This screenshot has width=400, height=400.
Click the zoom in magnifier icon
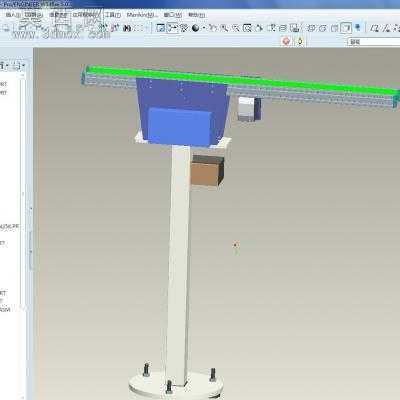(224, 28)
